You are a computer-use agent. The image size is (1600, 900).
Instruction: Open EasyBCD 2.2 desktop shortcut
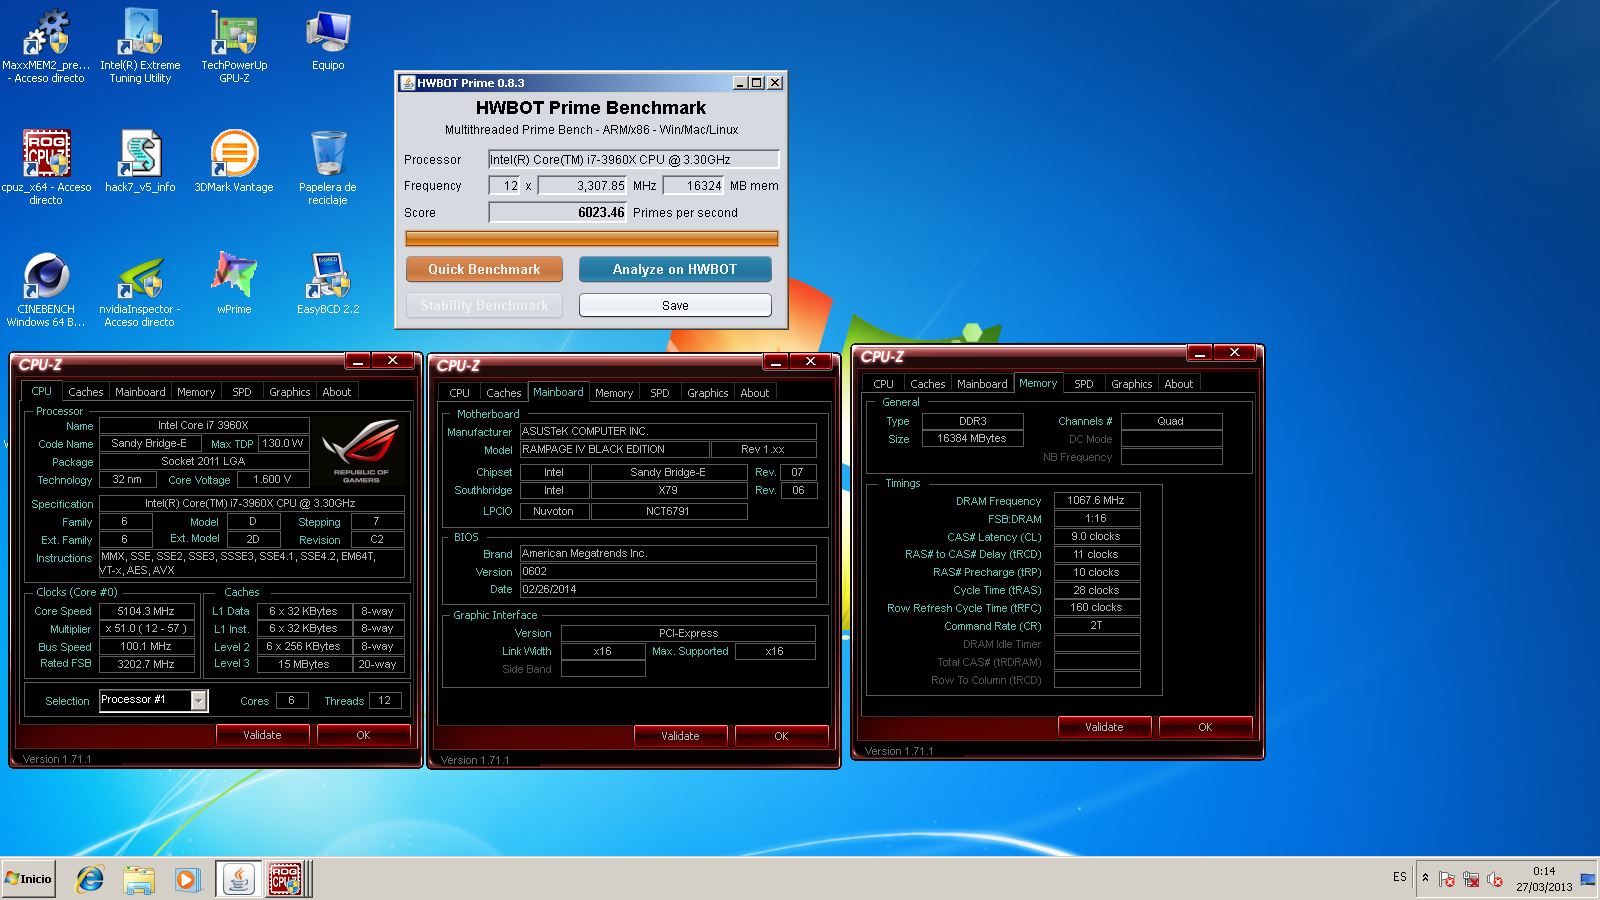[328, 284]
